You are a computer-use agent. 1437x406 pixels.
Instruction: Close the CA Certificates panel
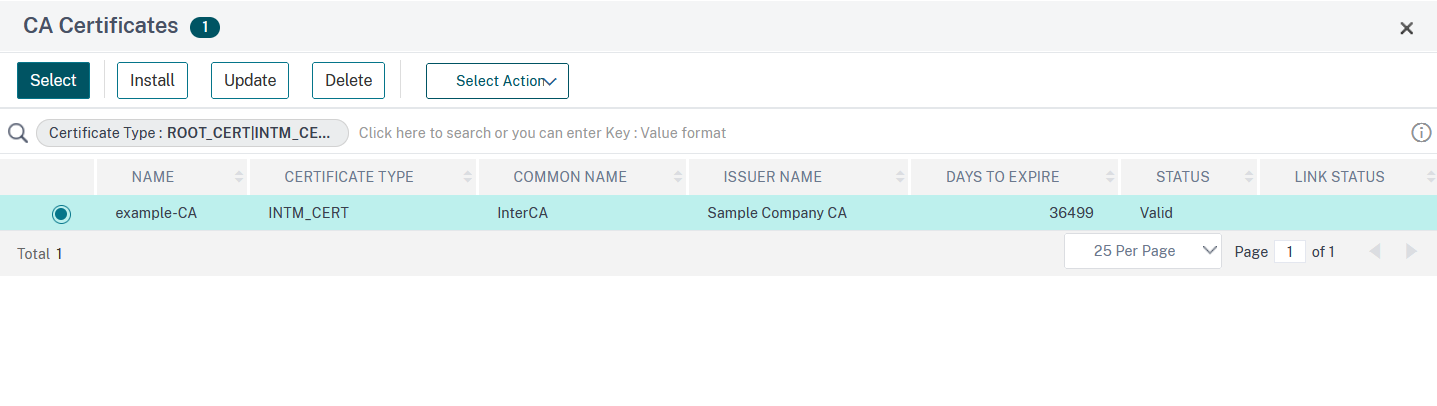pos(1406,28)
